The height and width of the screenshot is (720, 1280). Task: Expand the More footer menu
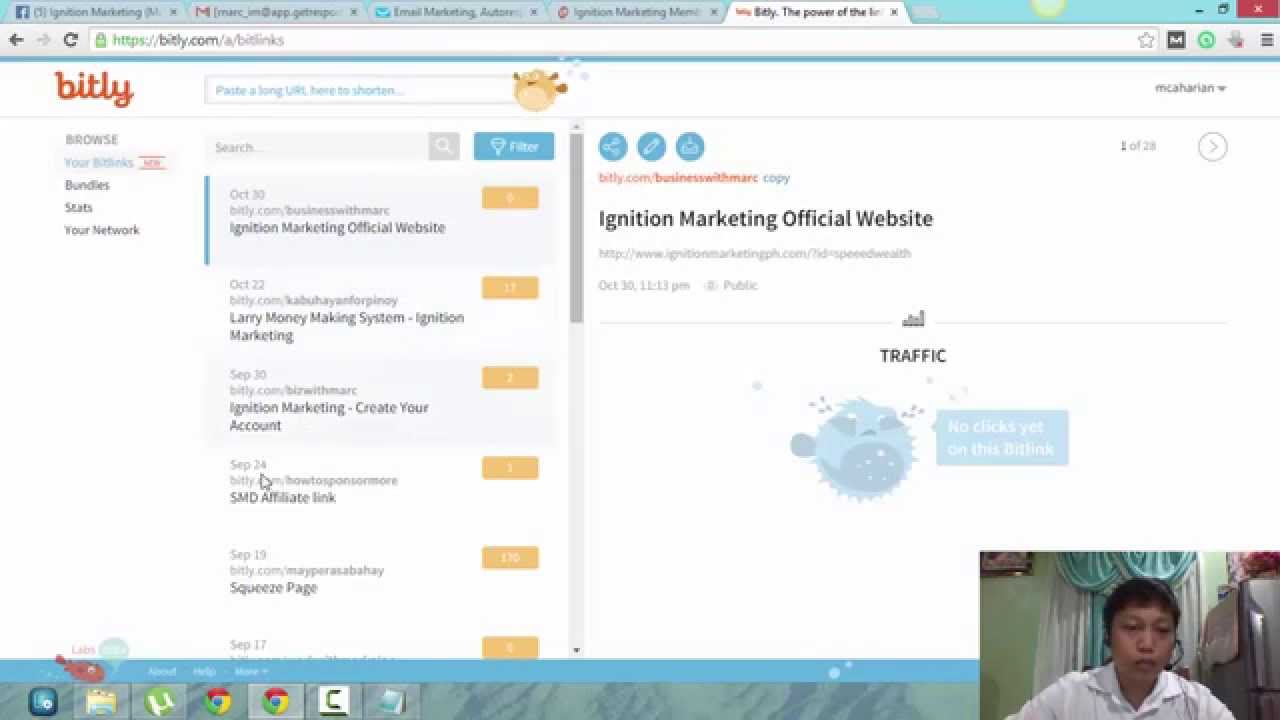coord(250,671)
